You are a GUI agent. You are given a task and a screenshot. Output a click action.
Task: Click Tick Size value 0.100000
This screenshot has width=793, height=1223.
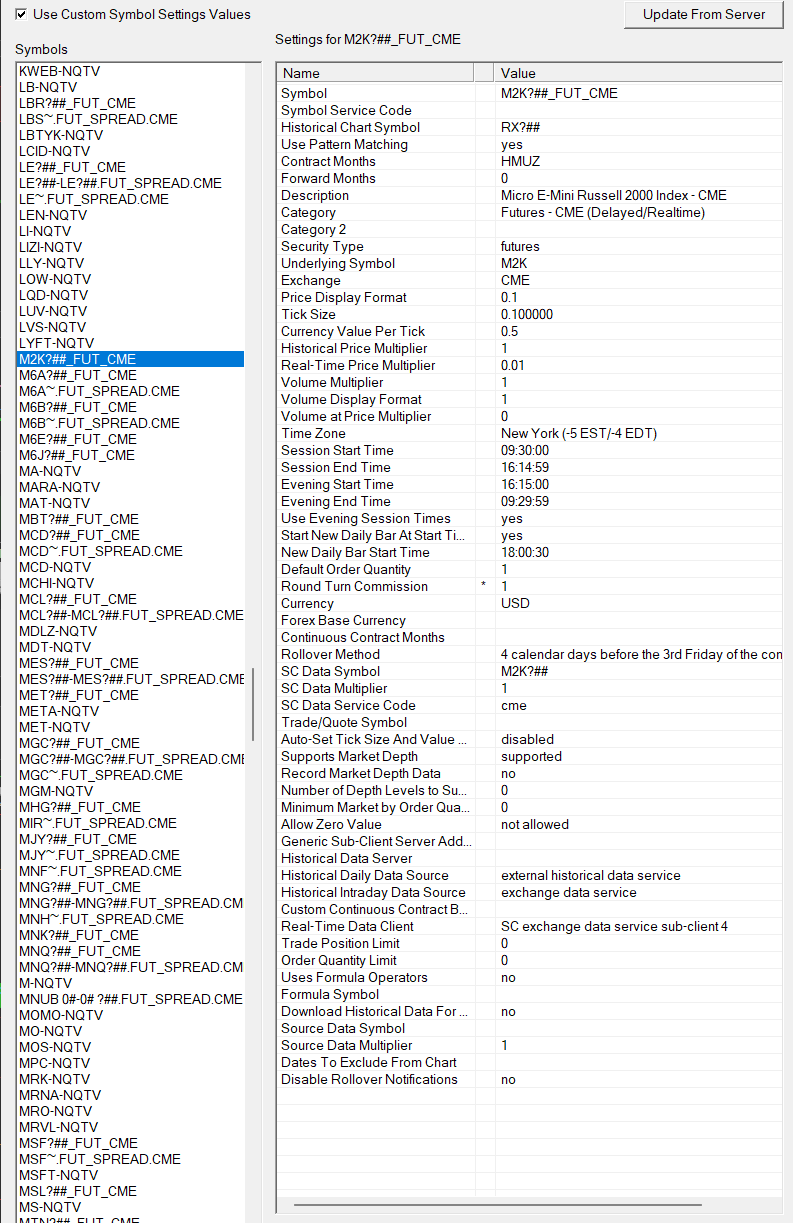(527, 314)
